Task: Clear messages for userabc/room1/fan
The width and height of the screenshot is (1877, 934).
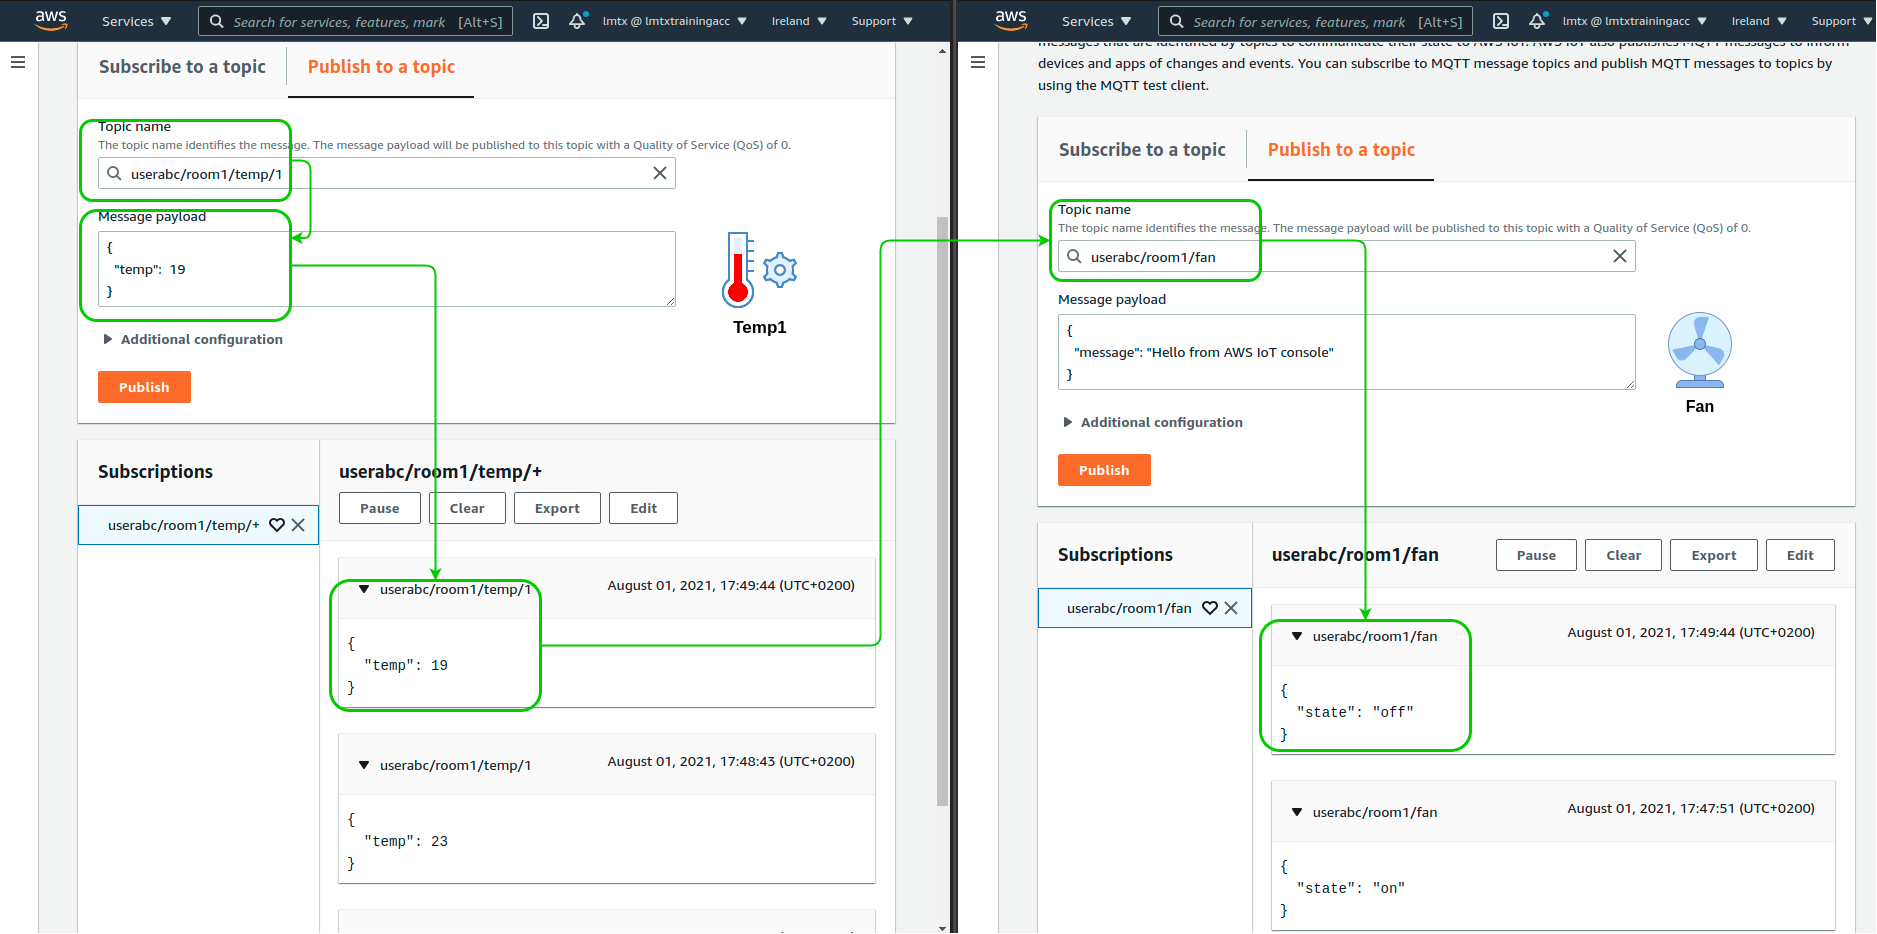Action: pos(1623,555)
